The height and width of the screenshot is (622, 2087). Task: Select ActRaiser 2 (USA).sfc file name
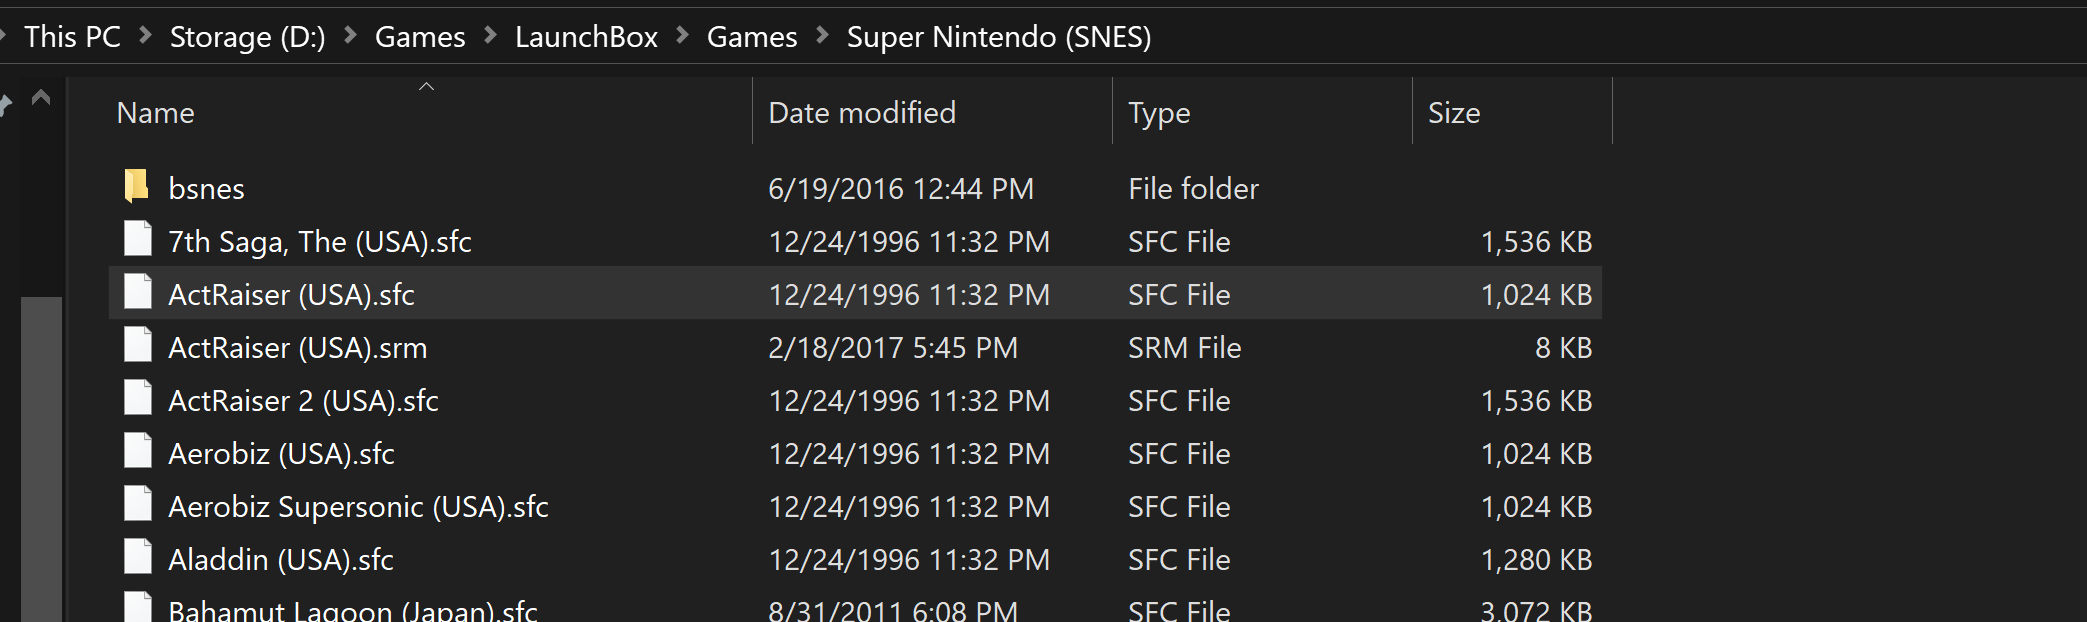click(303, 400)
